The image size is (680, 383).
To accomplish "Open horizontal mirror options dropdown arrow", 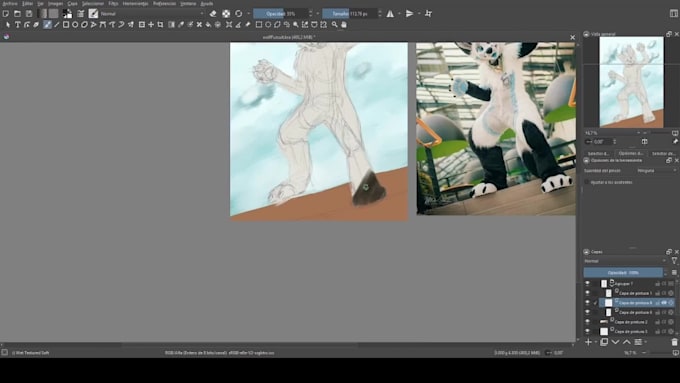I will [399, 14].
